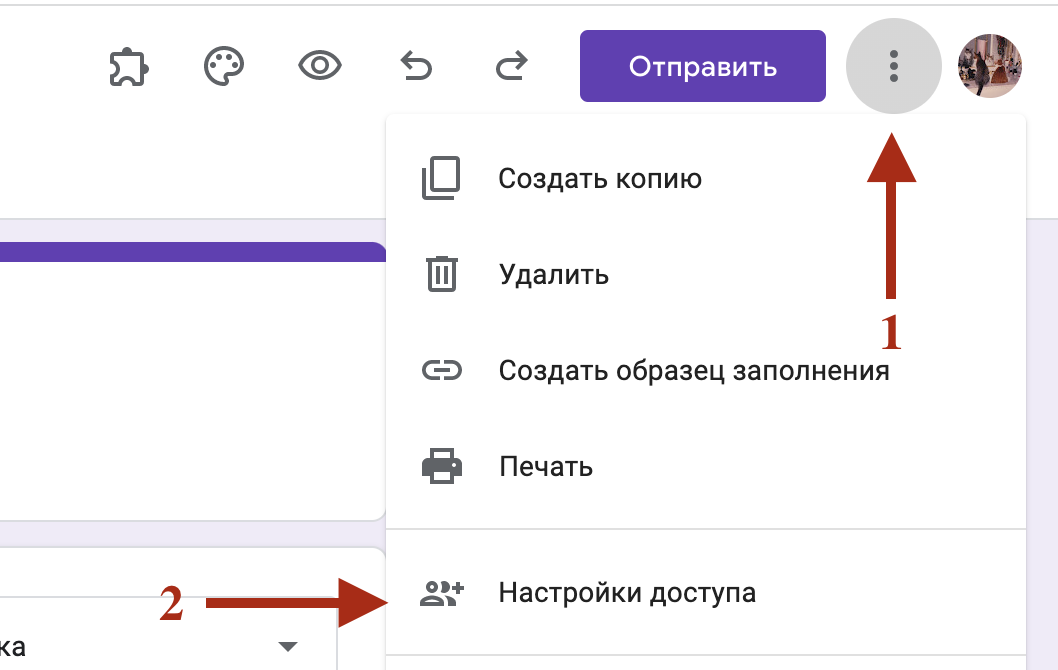Choose the Печать menu option
Viewport: 1058px width, 670px height.
[545, 467]
